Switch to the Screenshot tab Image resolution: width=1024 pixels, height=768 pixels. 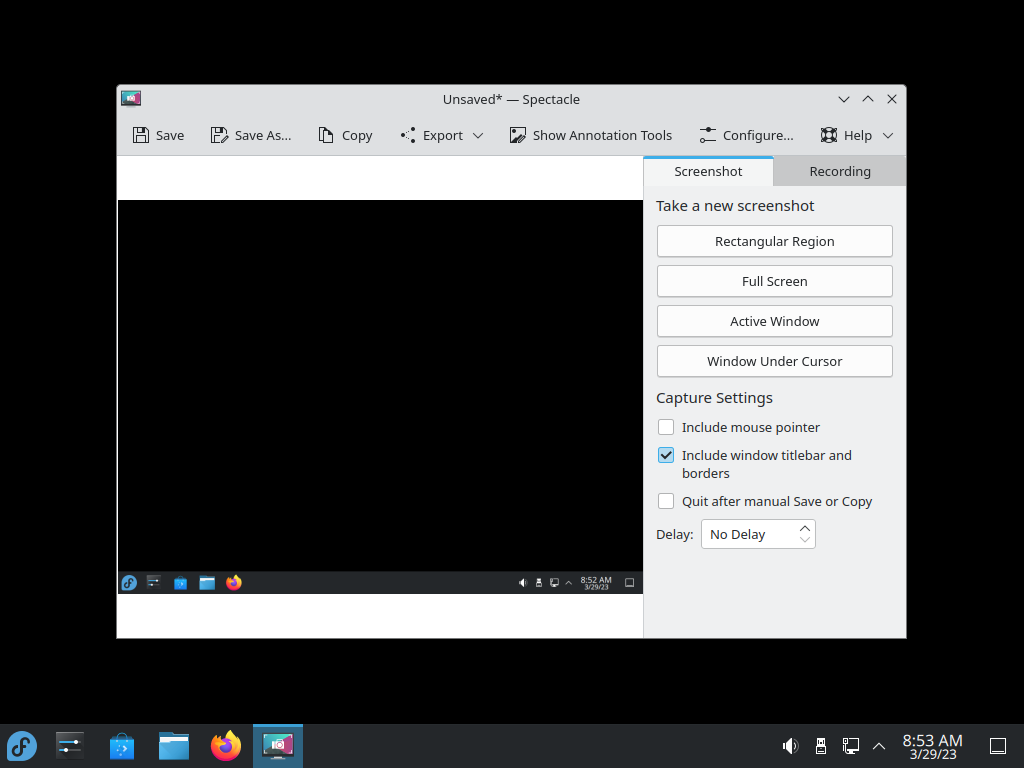click(708, 171)
